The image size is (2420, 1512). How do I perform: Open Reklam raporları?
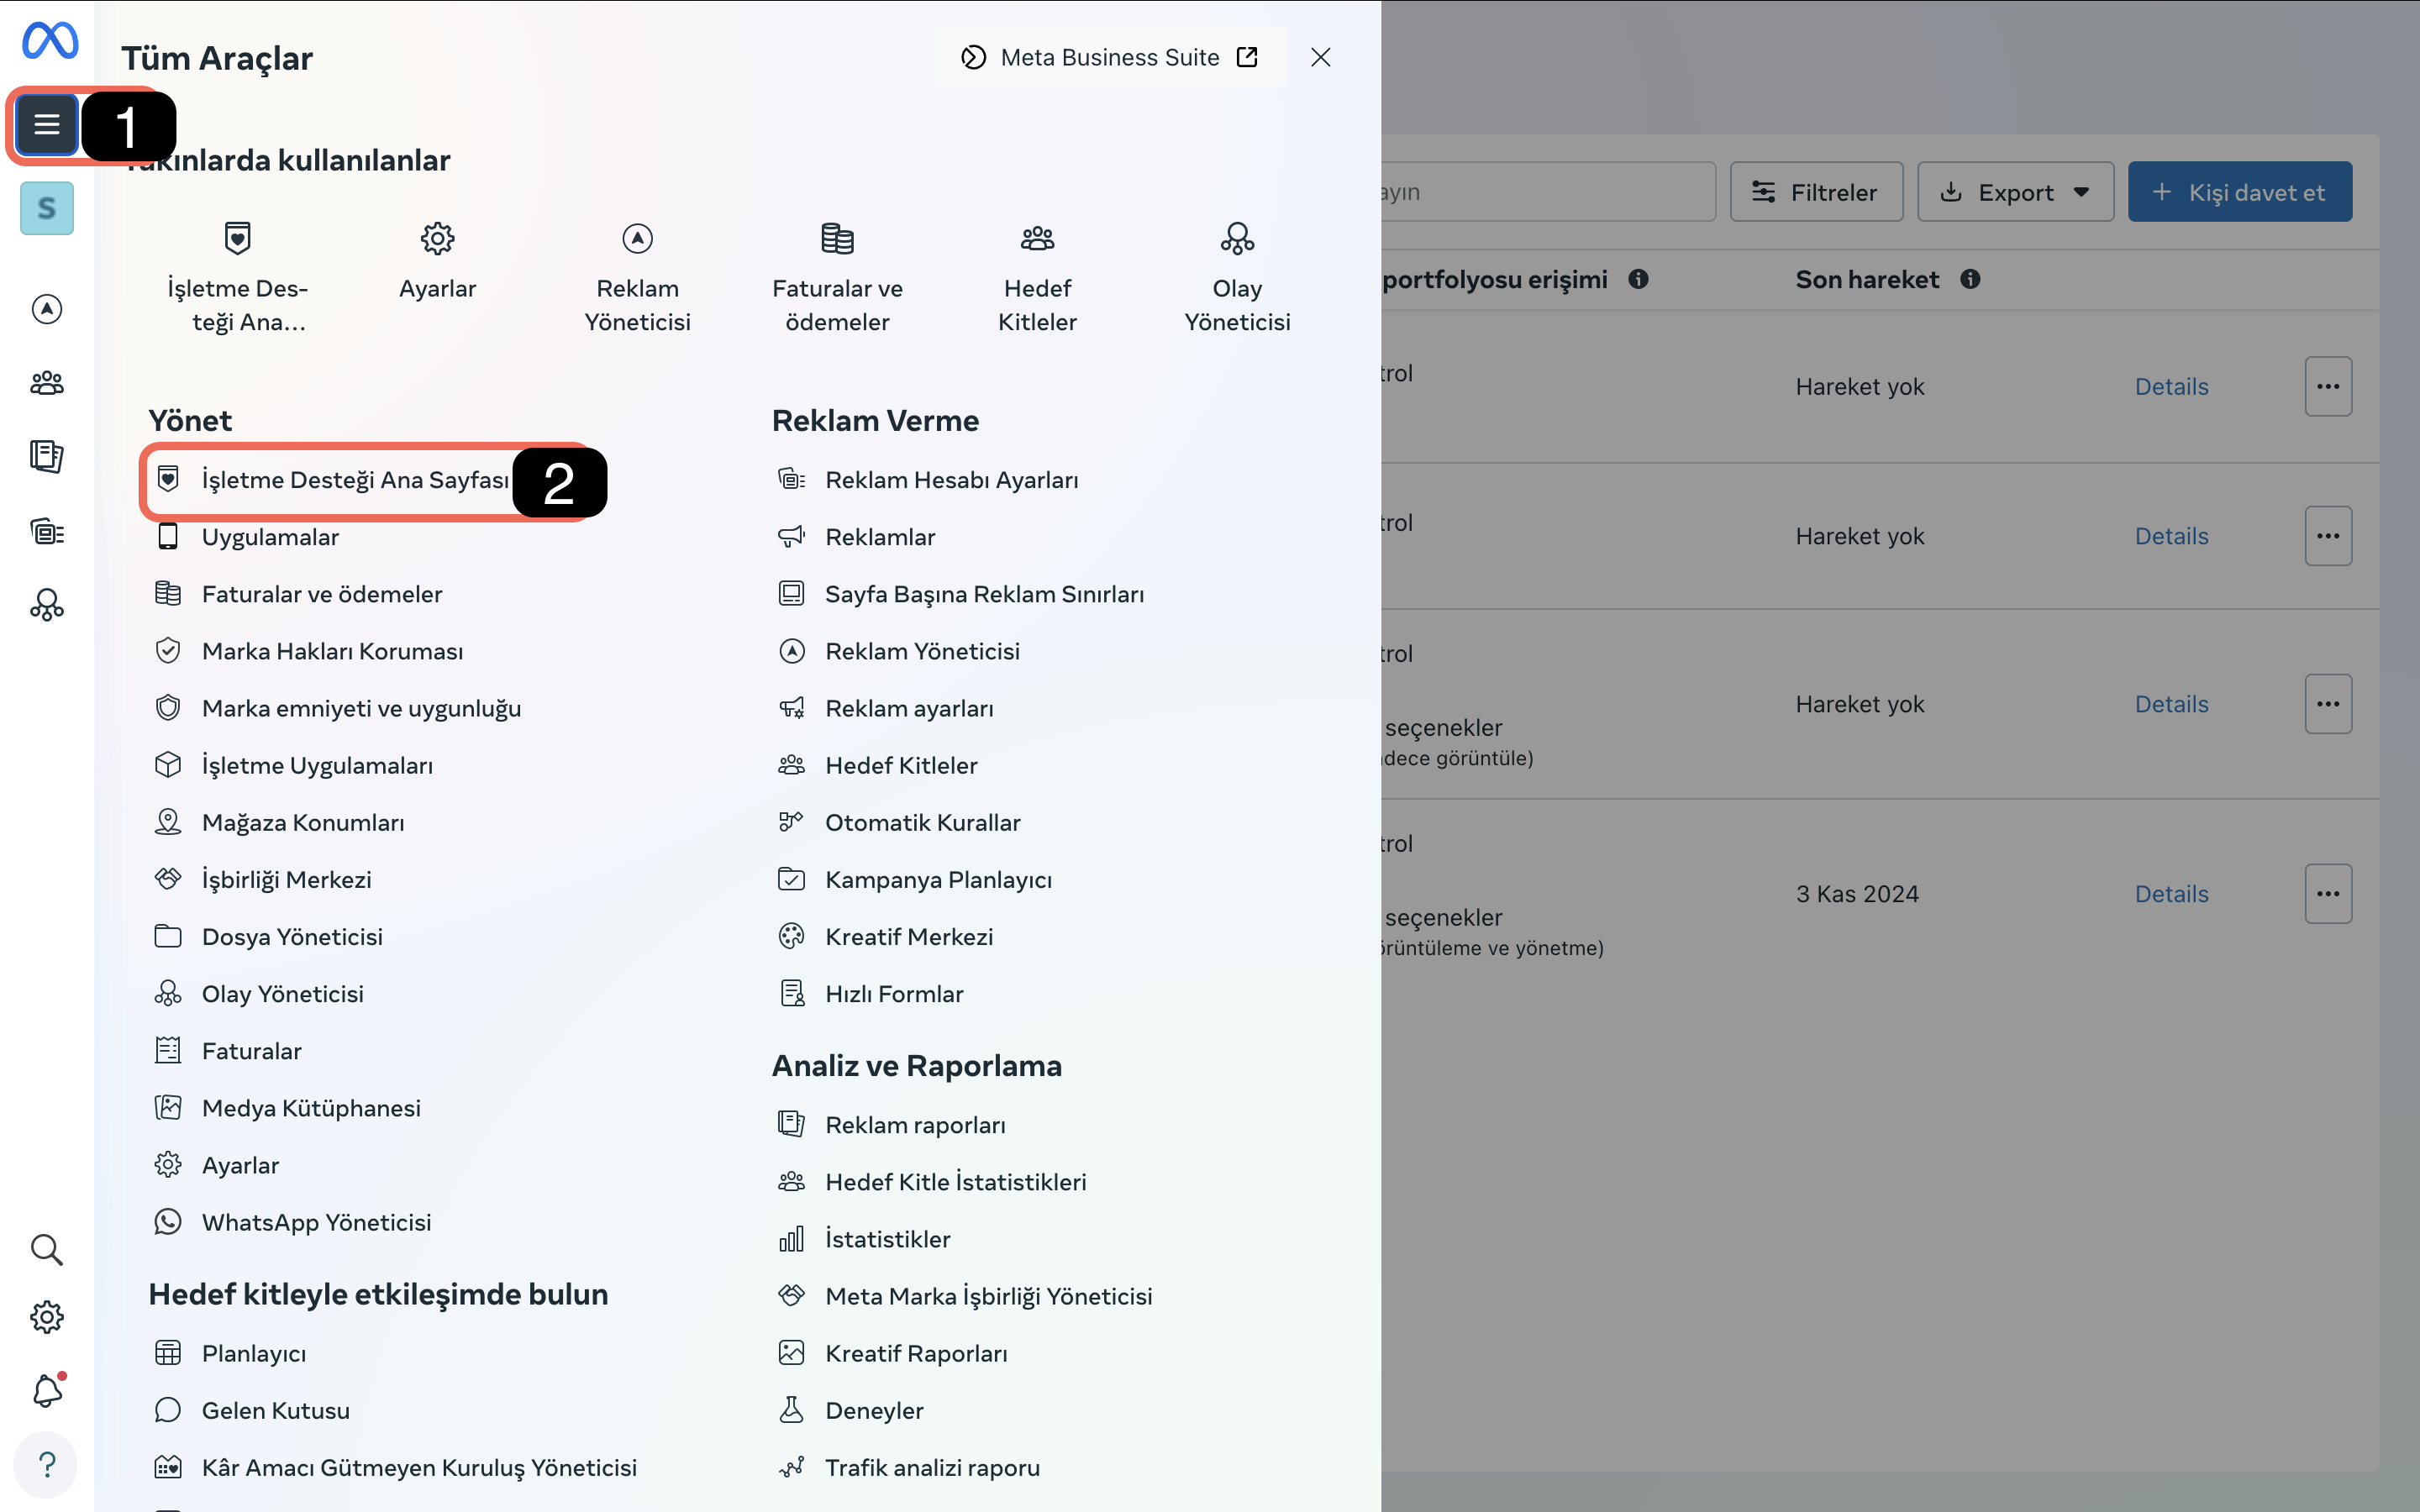[x=894, y=1125]
